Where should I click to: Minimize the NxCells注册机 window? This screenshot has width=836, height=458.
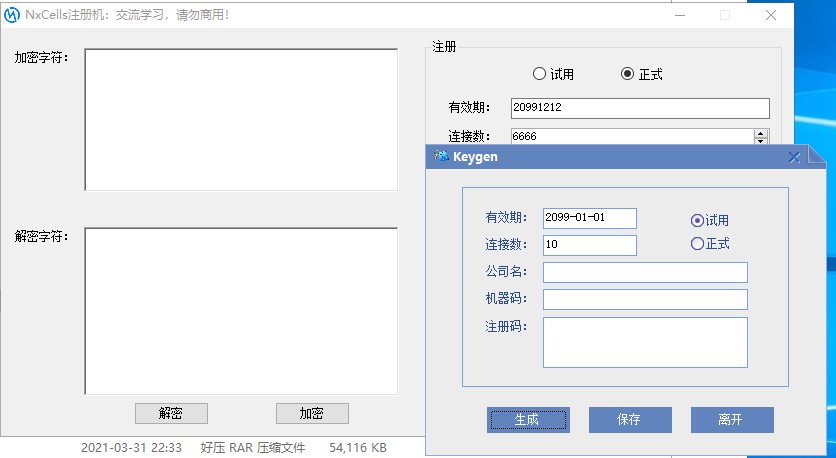(x=680, y=15)
